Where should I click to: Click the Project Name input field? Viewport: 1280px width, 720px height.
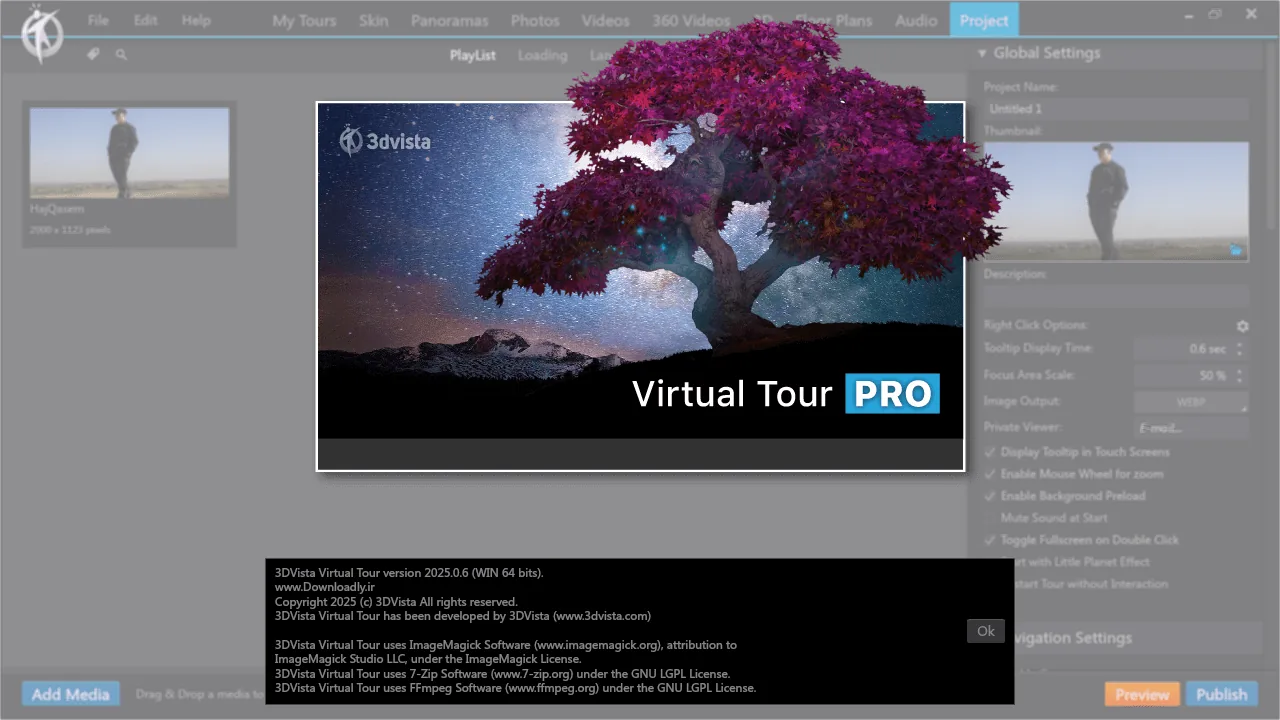(1116, 109)
